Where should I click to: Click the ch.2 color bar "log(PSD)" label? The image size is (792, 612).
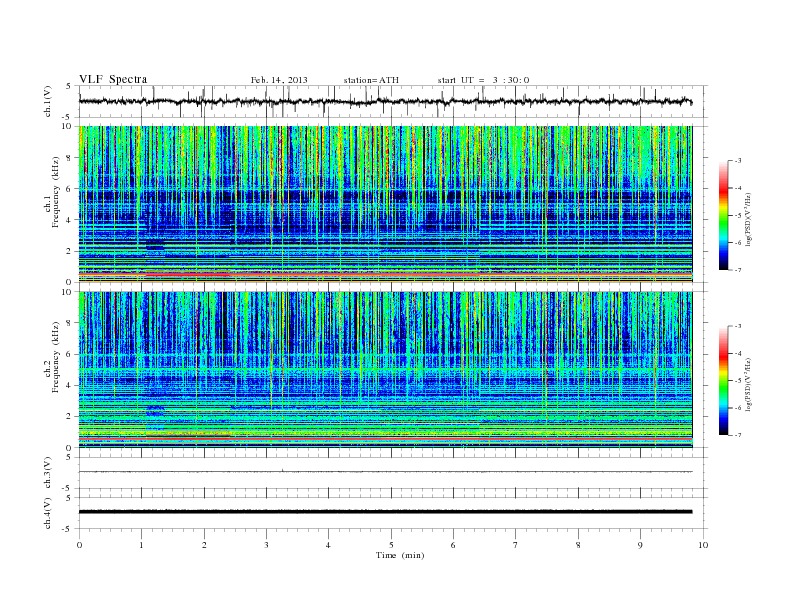[x=749, y=384]
